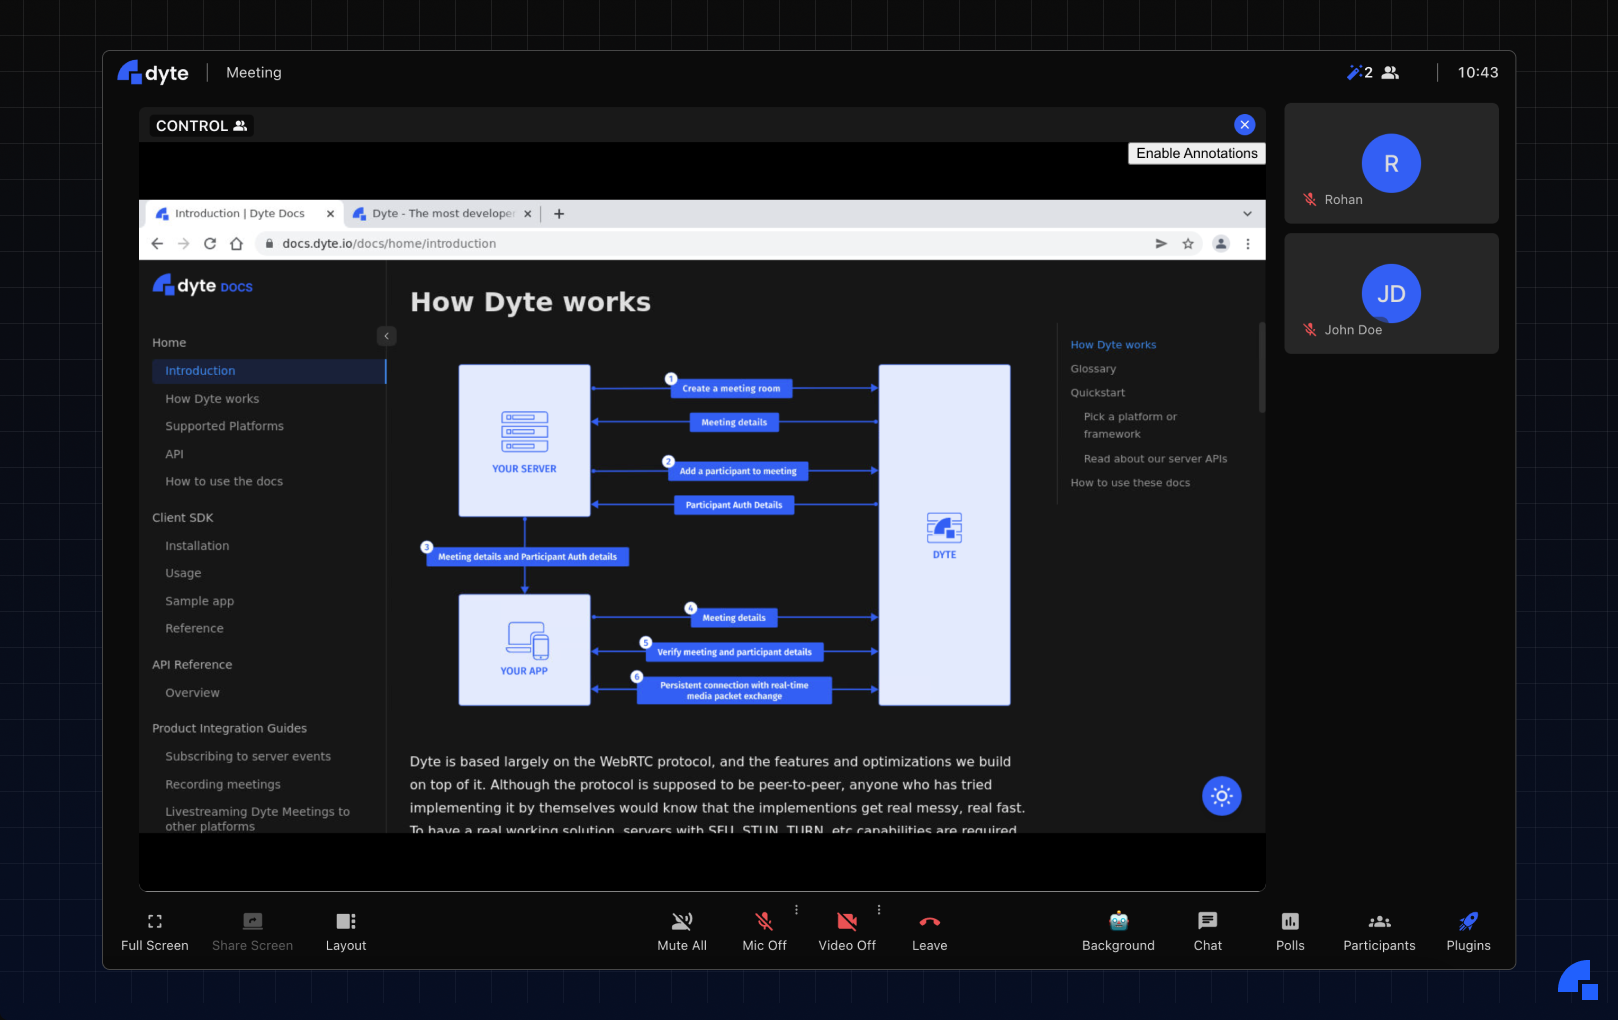This screenshot has width=1618, height=1021.
Task: Click the Product Integration Guides heading
Action: 229,729
